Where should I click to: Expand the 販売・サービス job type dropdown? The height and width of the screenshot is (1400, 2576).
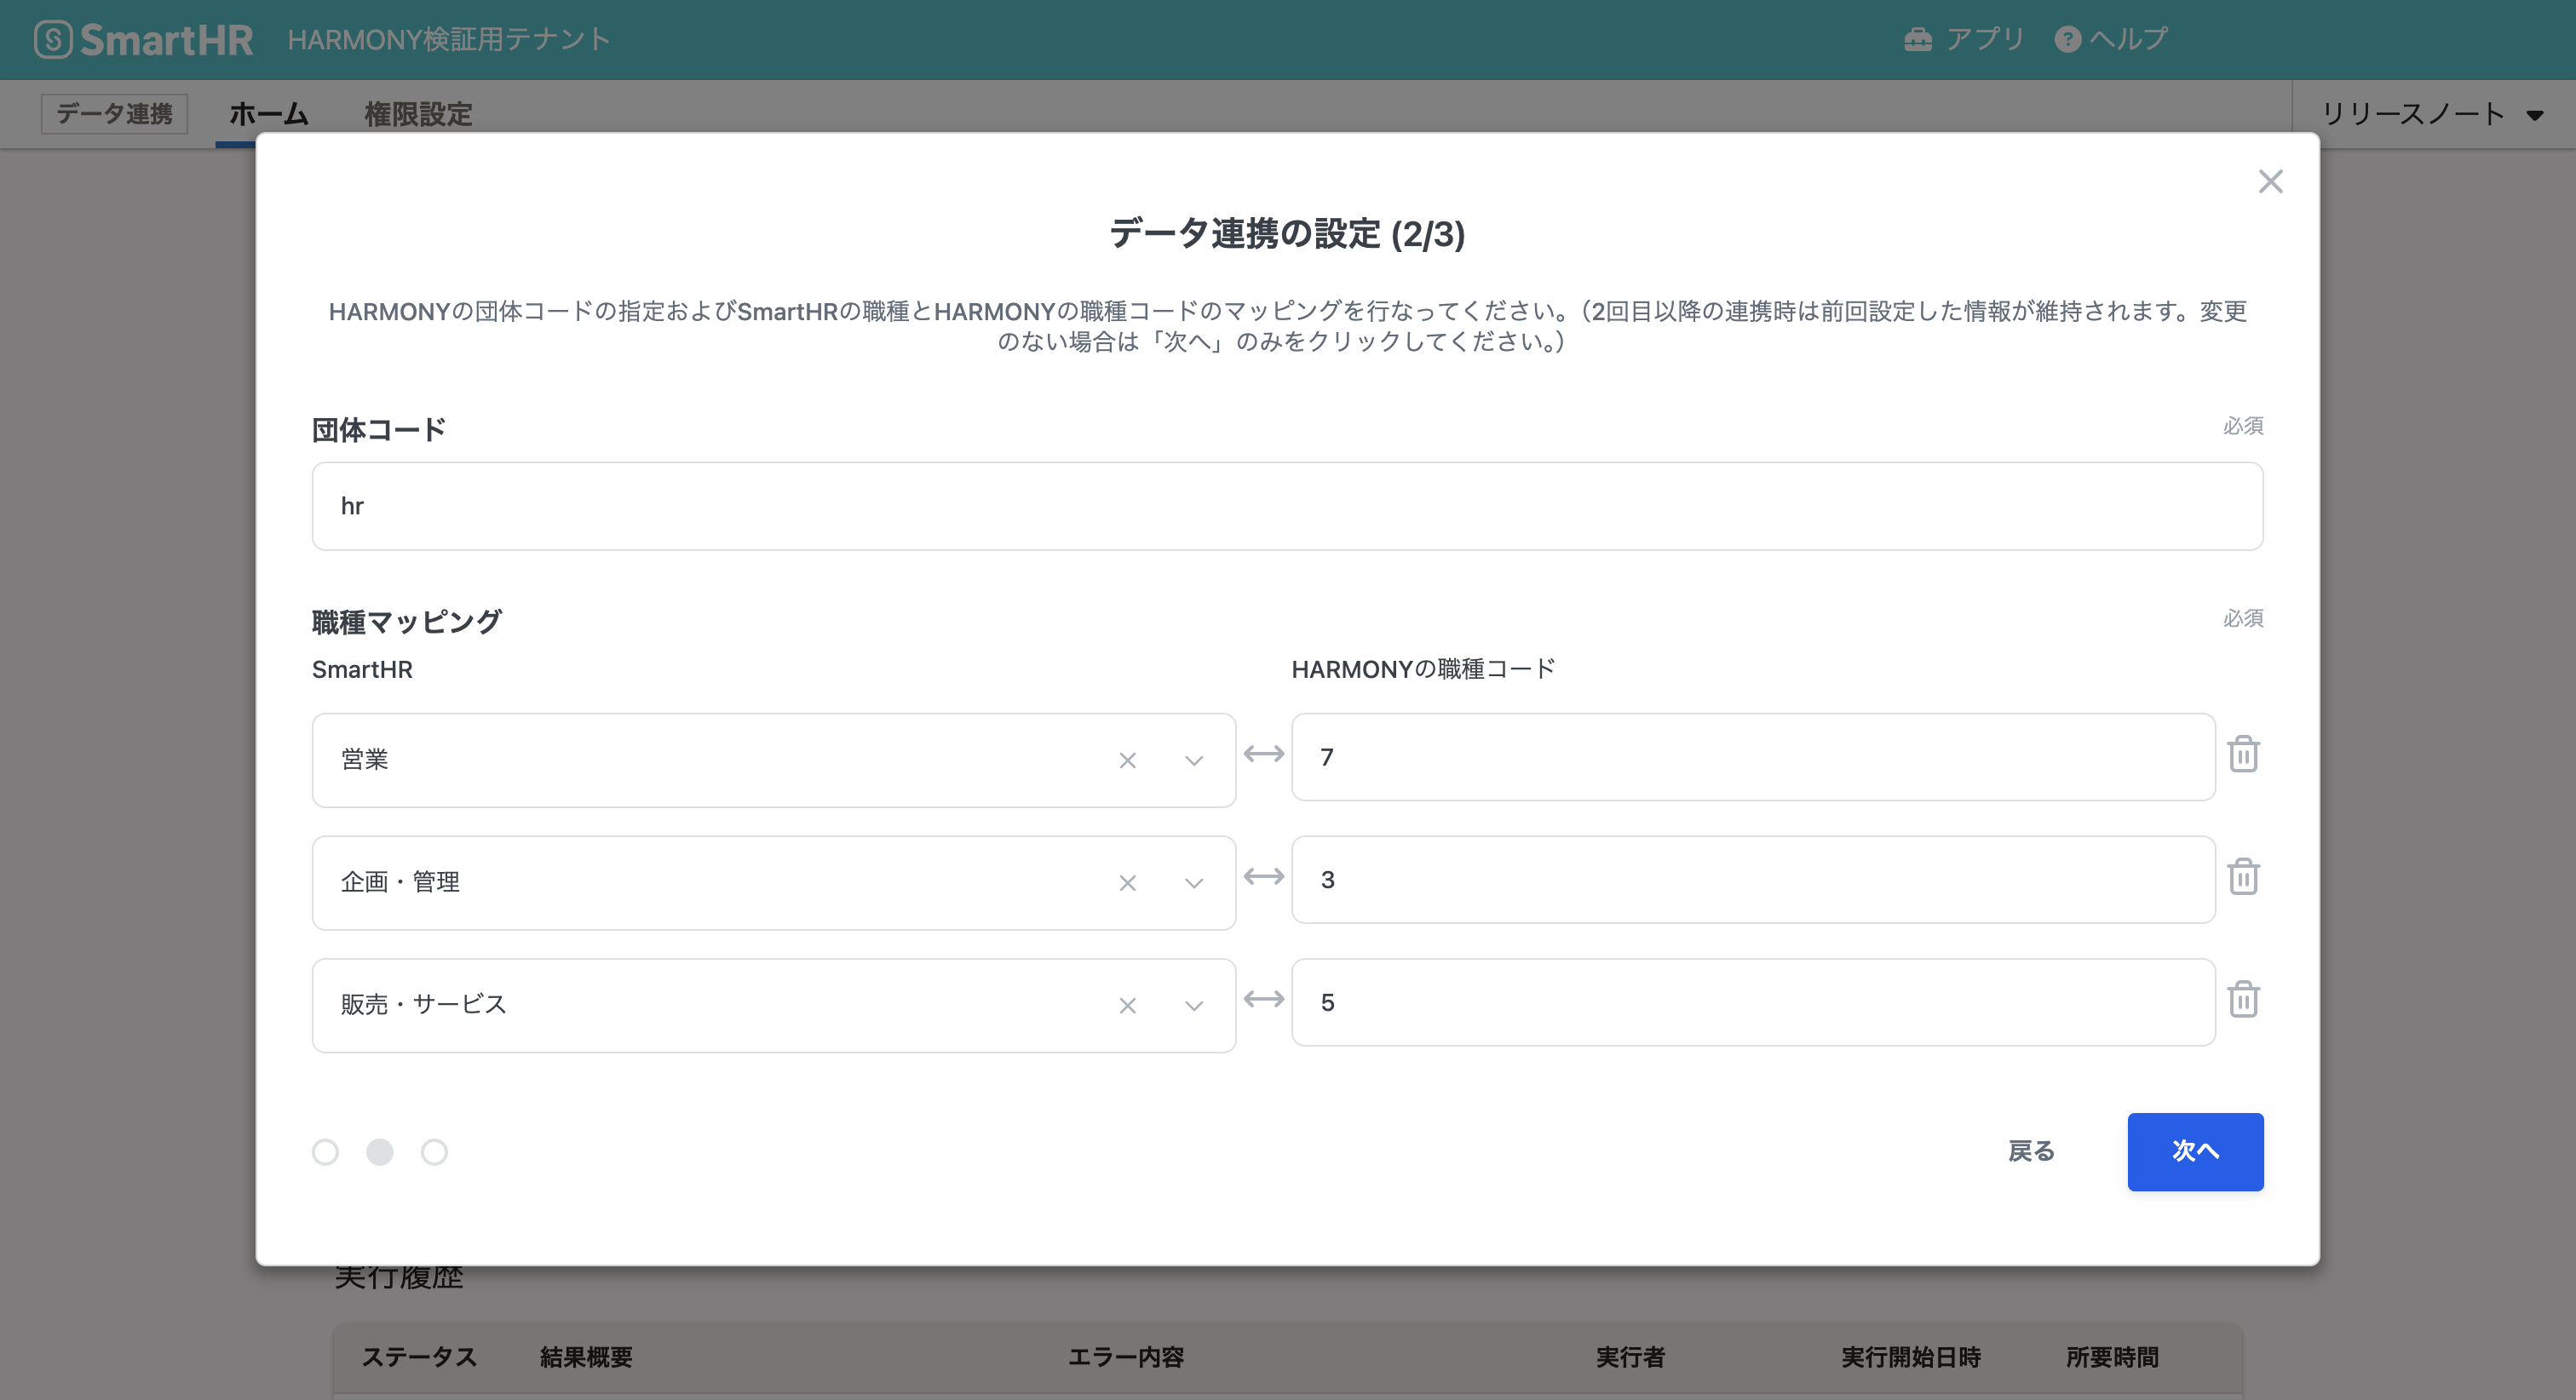tap(1193, 1006)
